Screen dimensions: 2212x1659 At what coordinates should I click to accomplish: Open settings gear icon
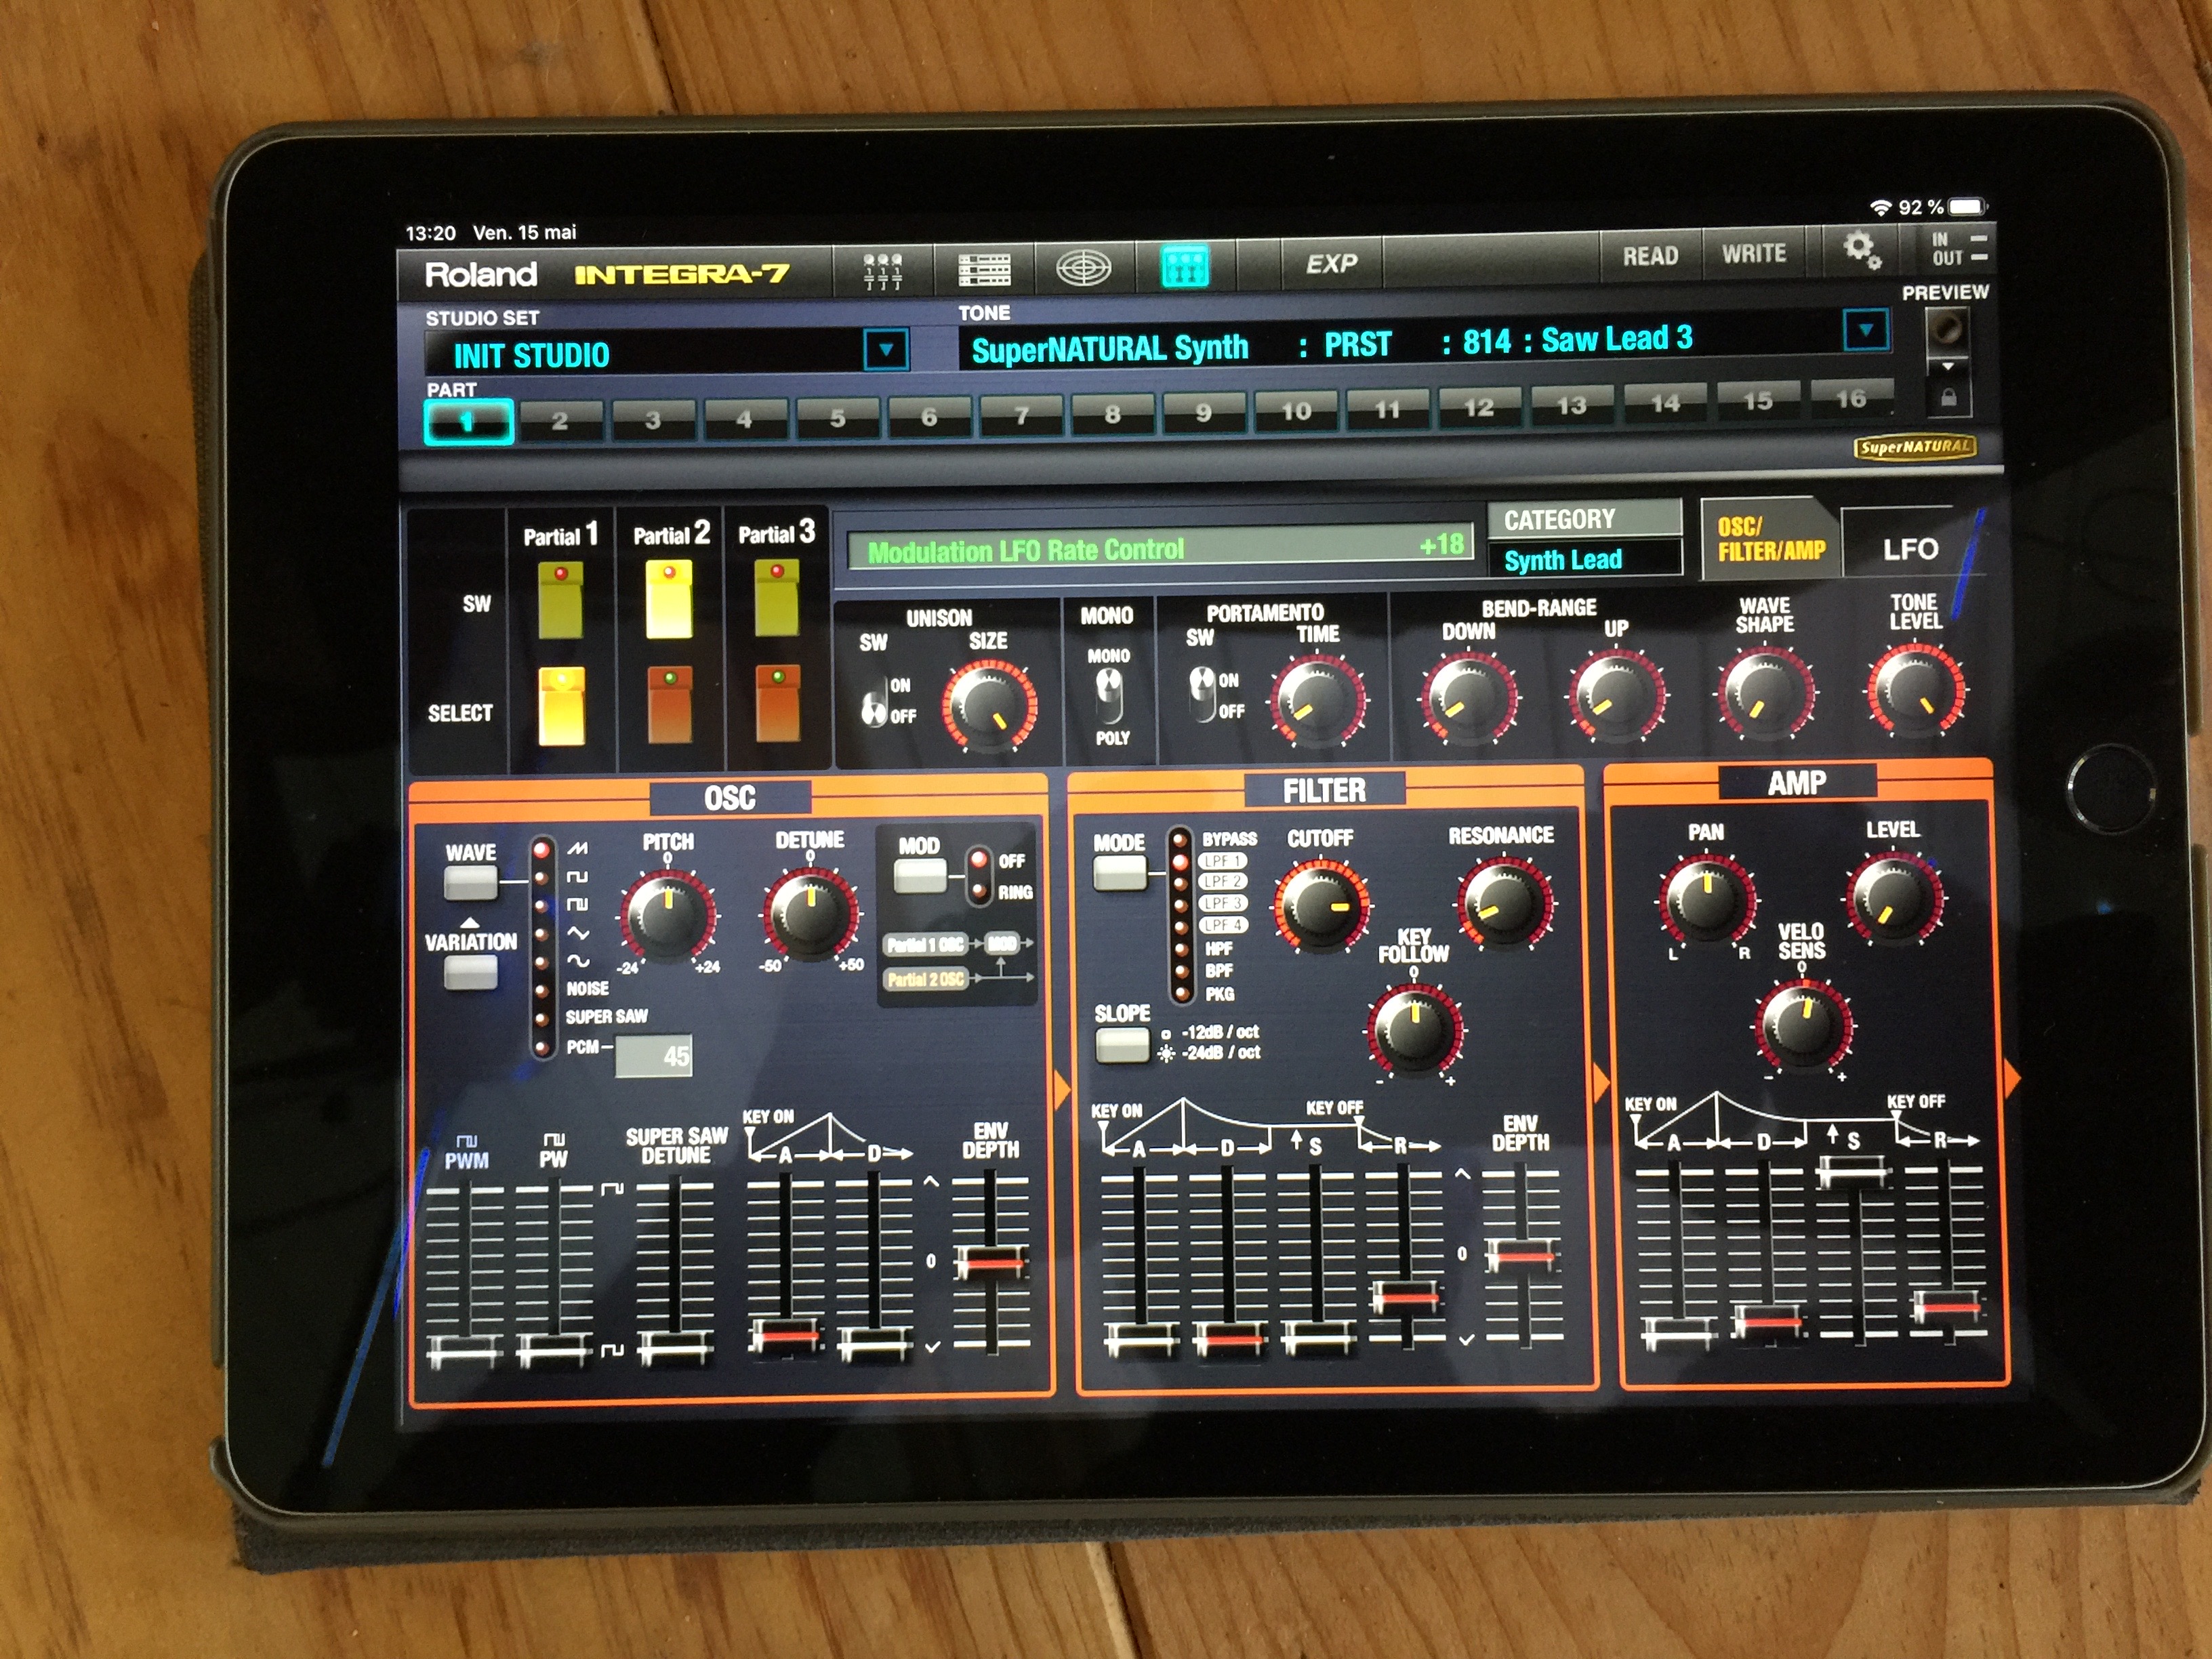coord(1860,249)
